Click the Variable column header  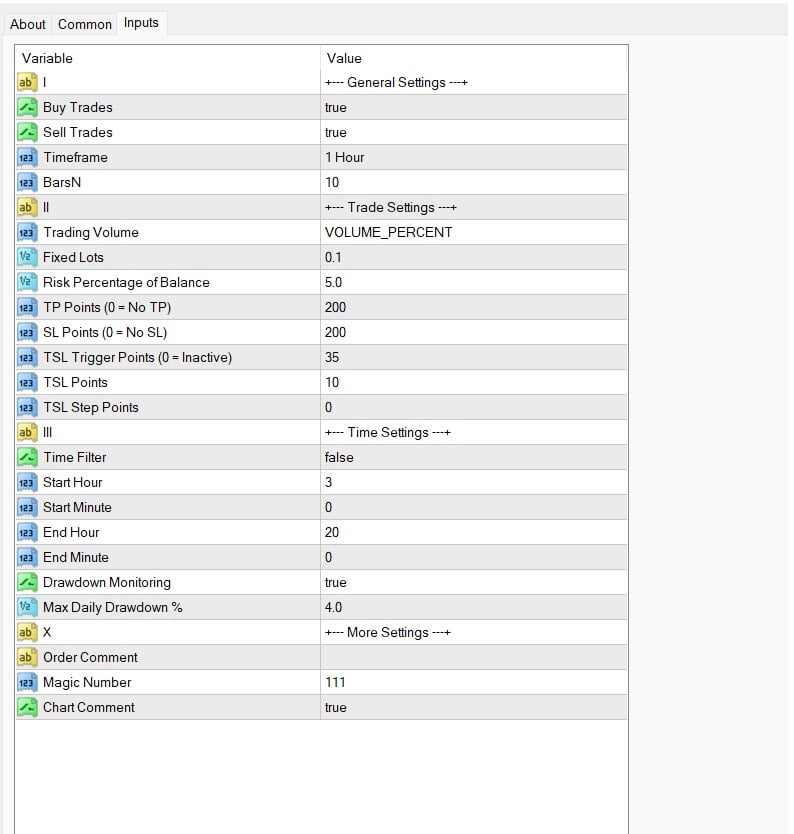click(x=47, y=58)
